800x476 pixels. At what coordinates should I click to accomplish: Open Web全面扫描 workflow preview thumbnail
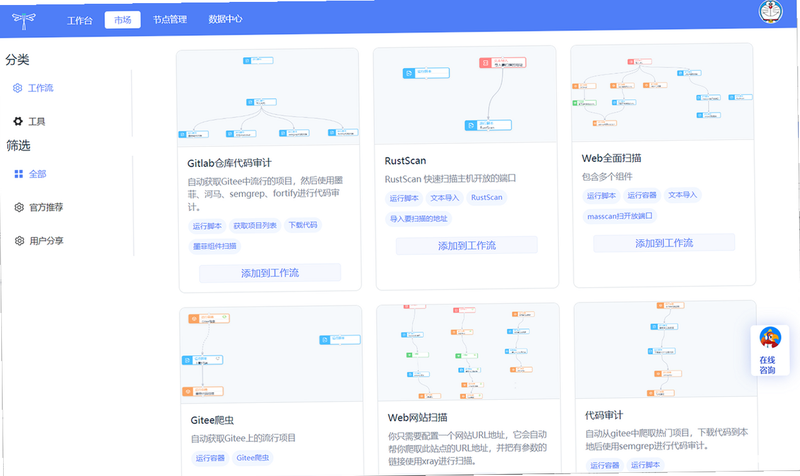coord(662,92)
